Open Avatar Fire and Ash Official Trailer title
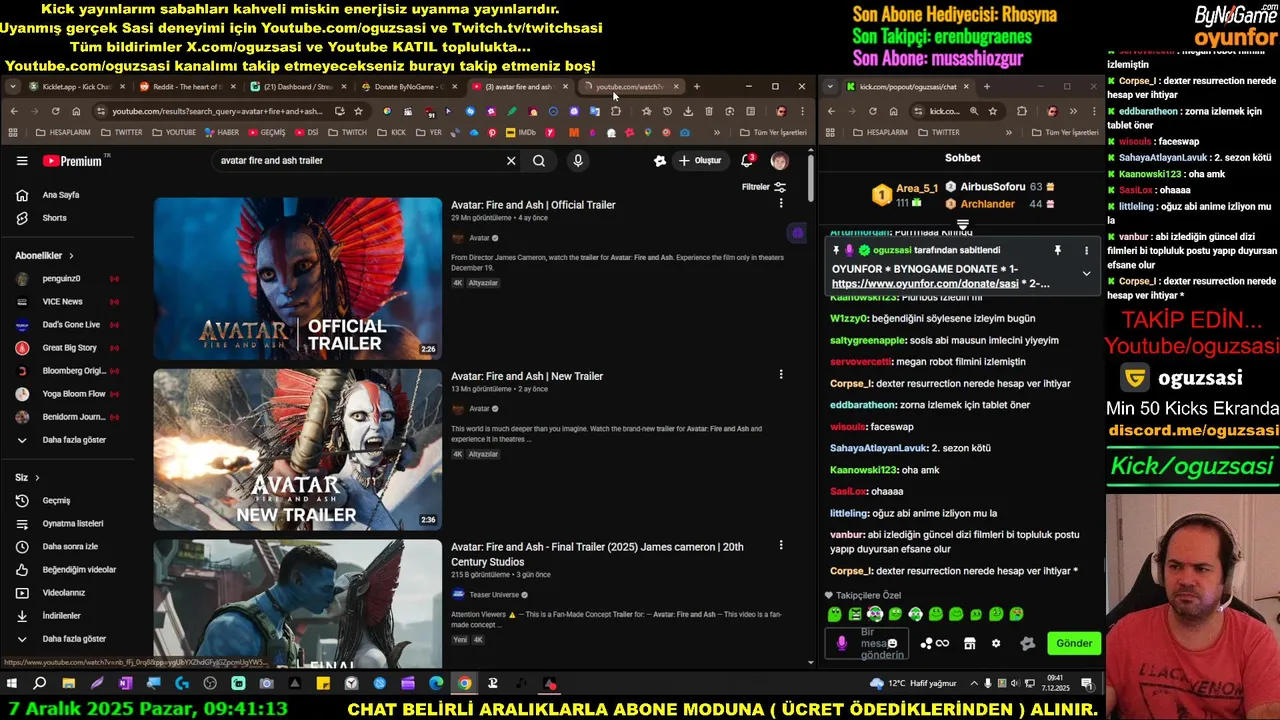Image resolution: width=1280 pixels, height=720 pixels. click(x=533, y=205)
